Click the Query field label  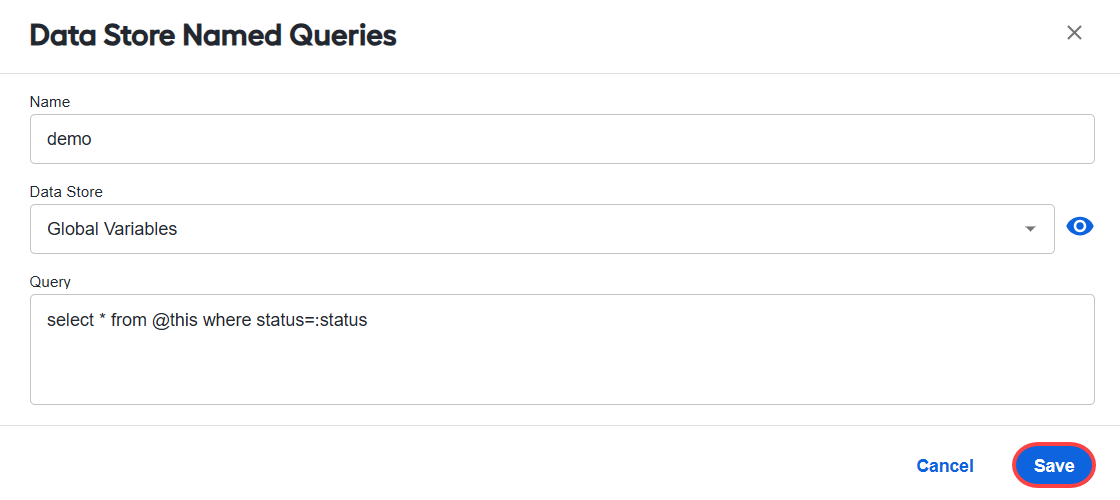click(x=50, y=282)
